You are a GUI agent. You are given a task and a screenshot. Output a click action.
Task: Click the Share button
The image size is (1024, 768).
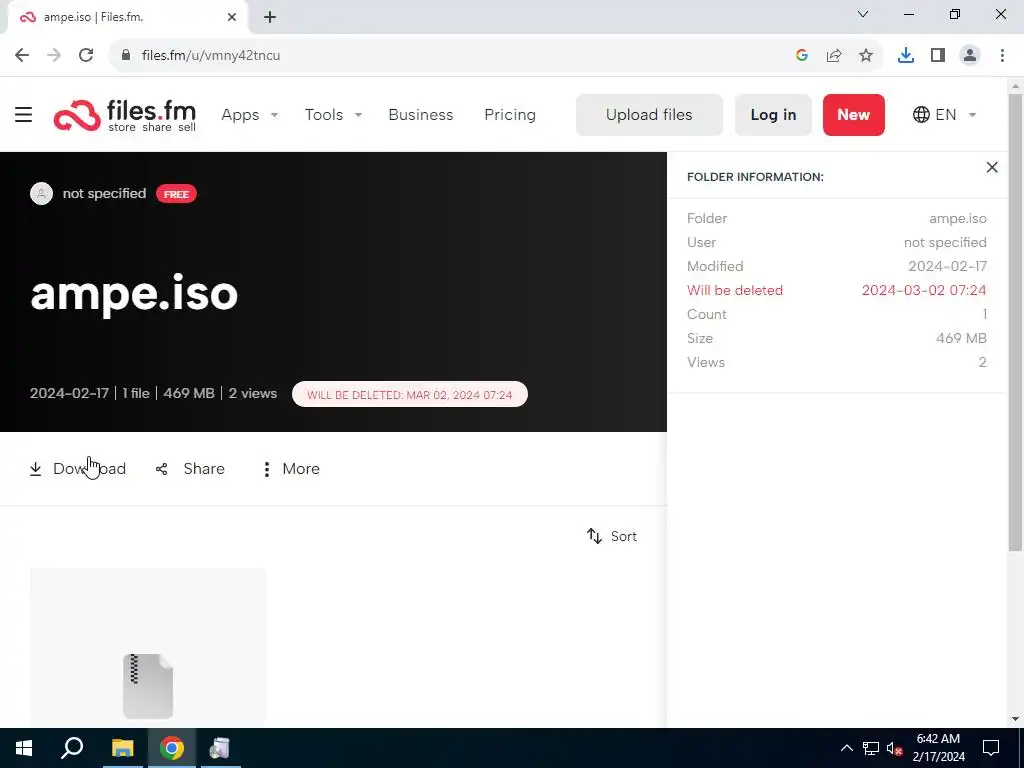(x=190, y=469)
